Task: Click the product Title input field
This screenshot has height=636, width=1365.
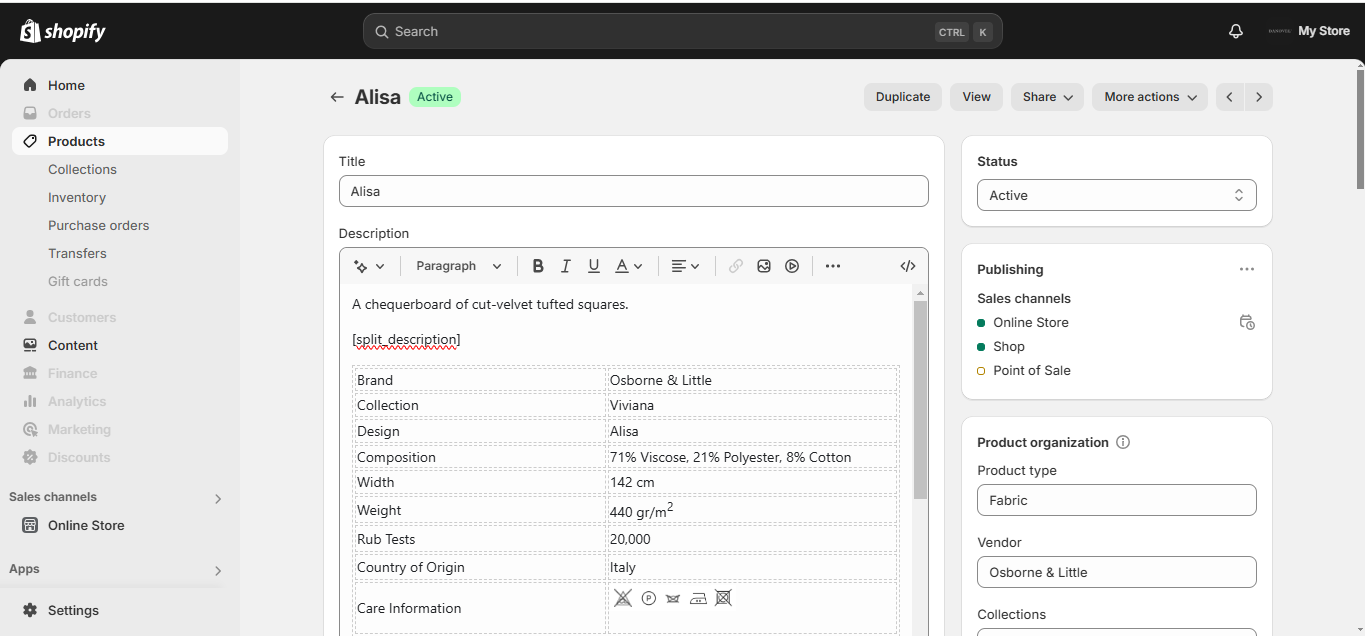Action: [x=633, y=191]
